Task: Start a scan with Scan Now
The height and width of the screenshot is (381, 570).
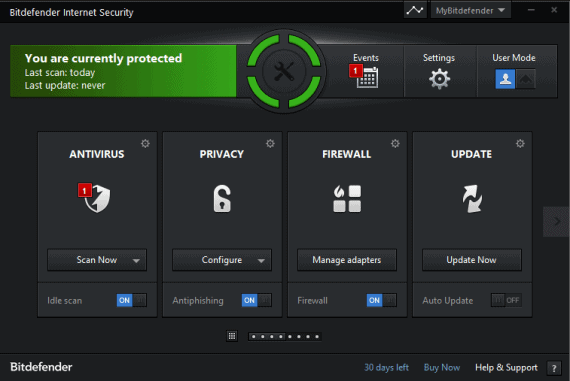Action: pyautogui.click(x=97, y=260)
